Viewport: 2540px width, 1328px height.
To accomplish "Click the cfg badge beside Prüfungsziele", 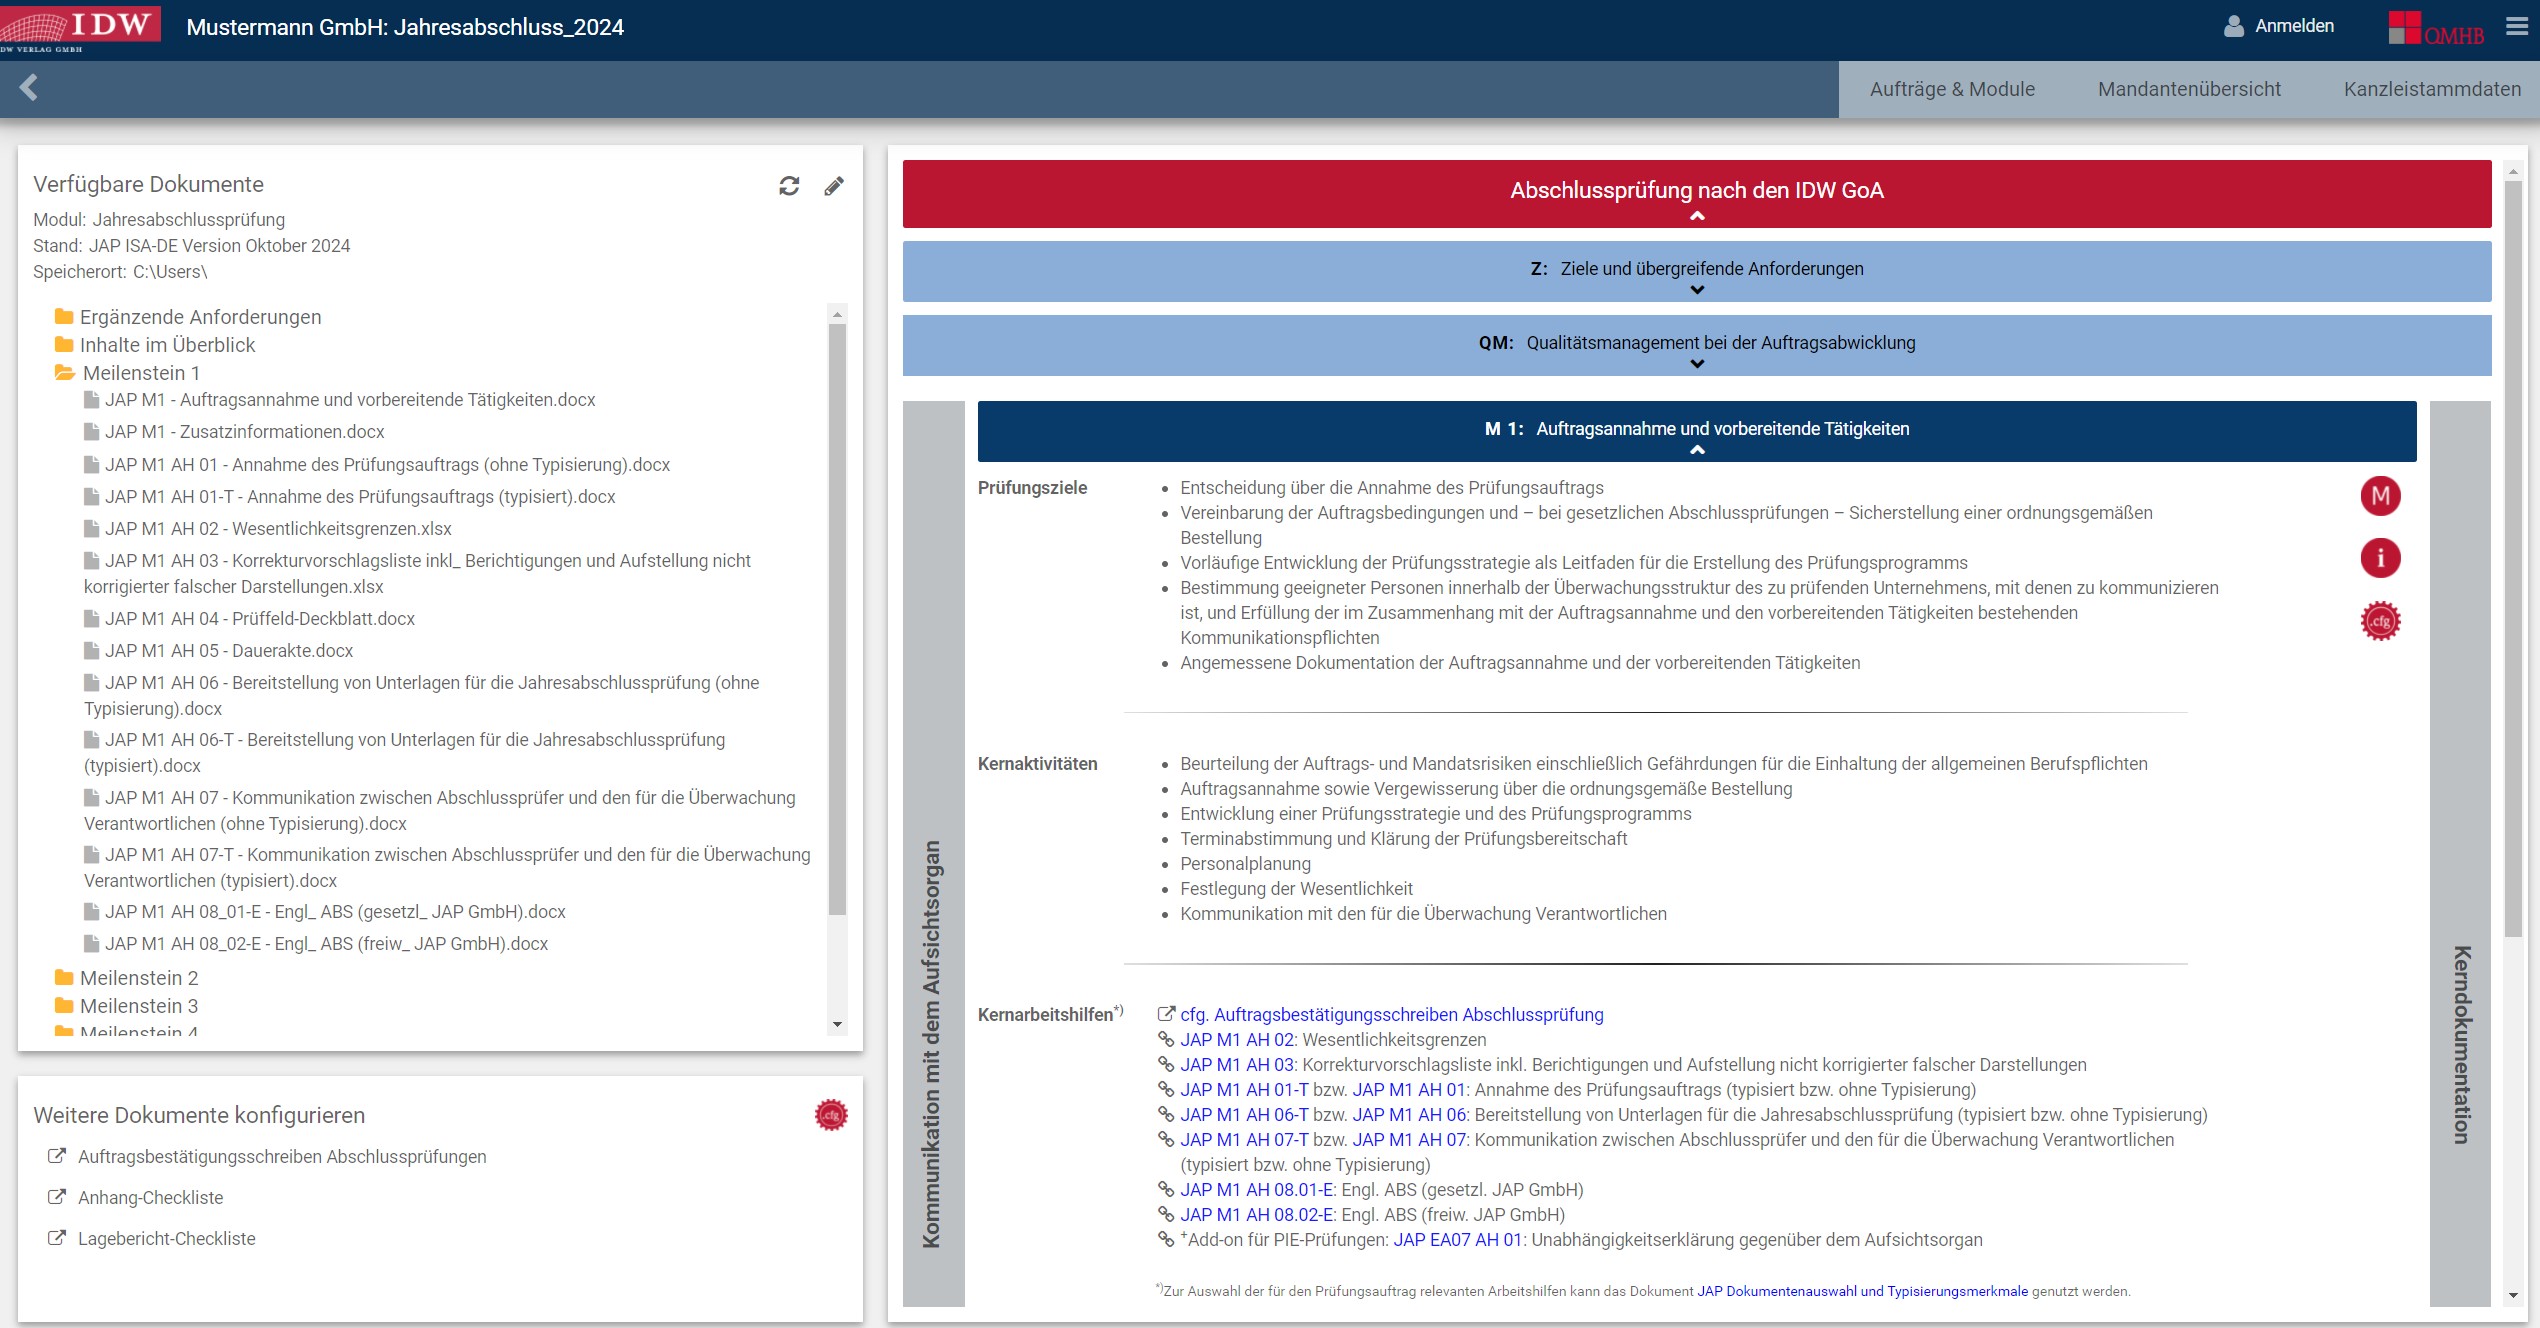I will pyautogui.click(x=2380, y=621).
